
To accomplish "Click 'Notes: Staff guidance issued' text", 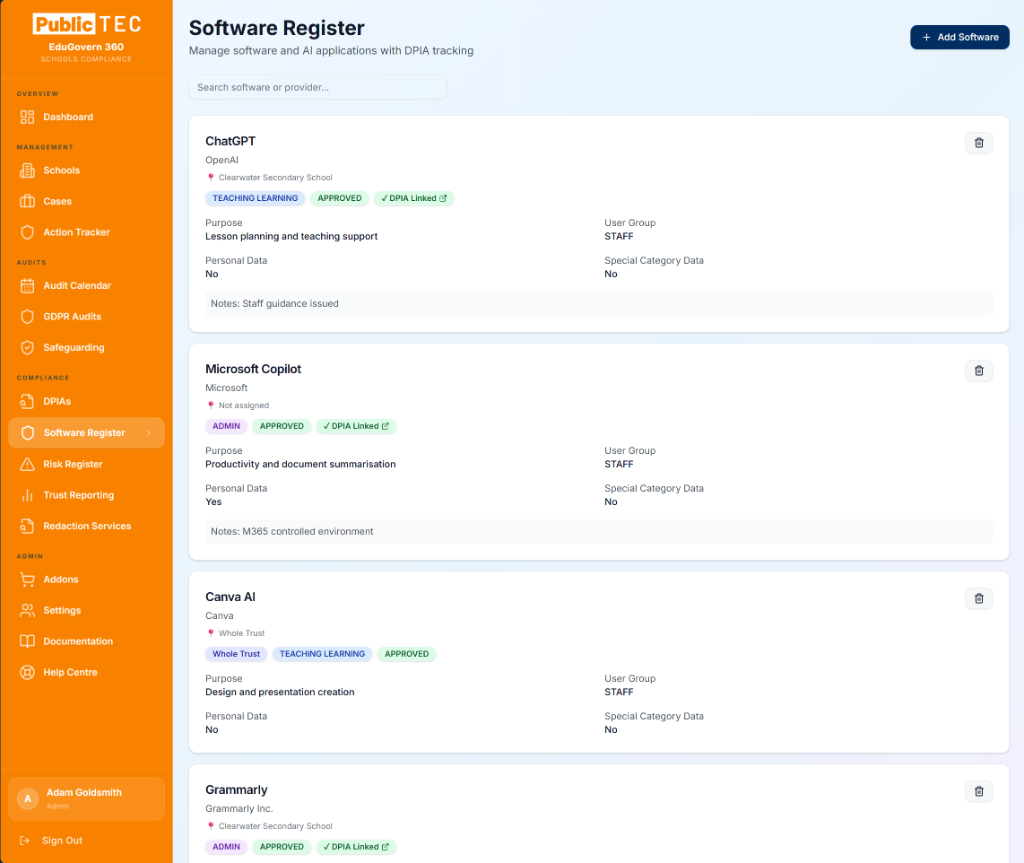I will pyautogui.click(x=274, y=304).
